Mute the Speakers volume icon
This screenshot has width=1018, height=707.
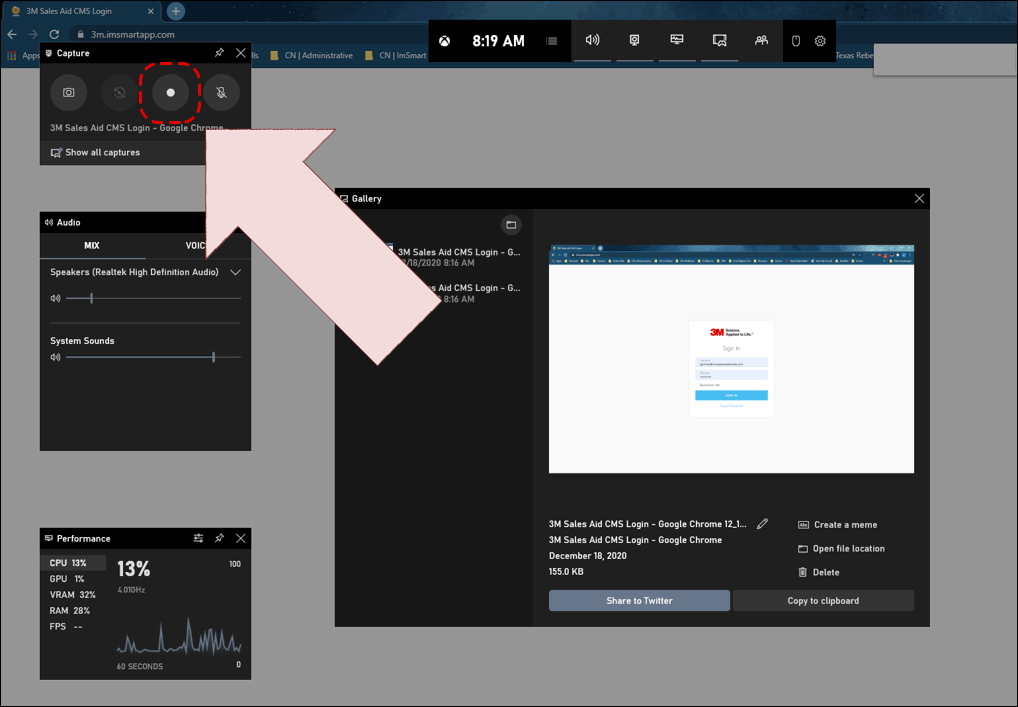click(x=55, y=299)
